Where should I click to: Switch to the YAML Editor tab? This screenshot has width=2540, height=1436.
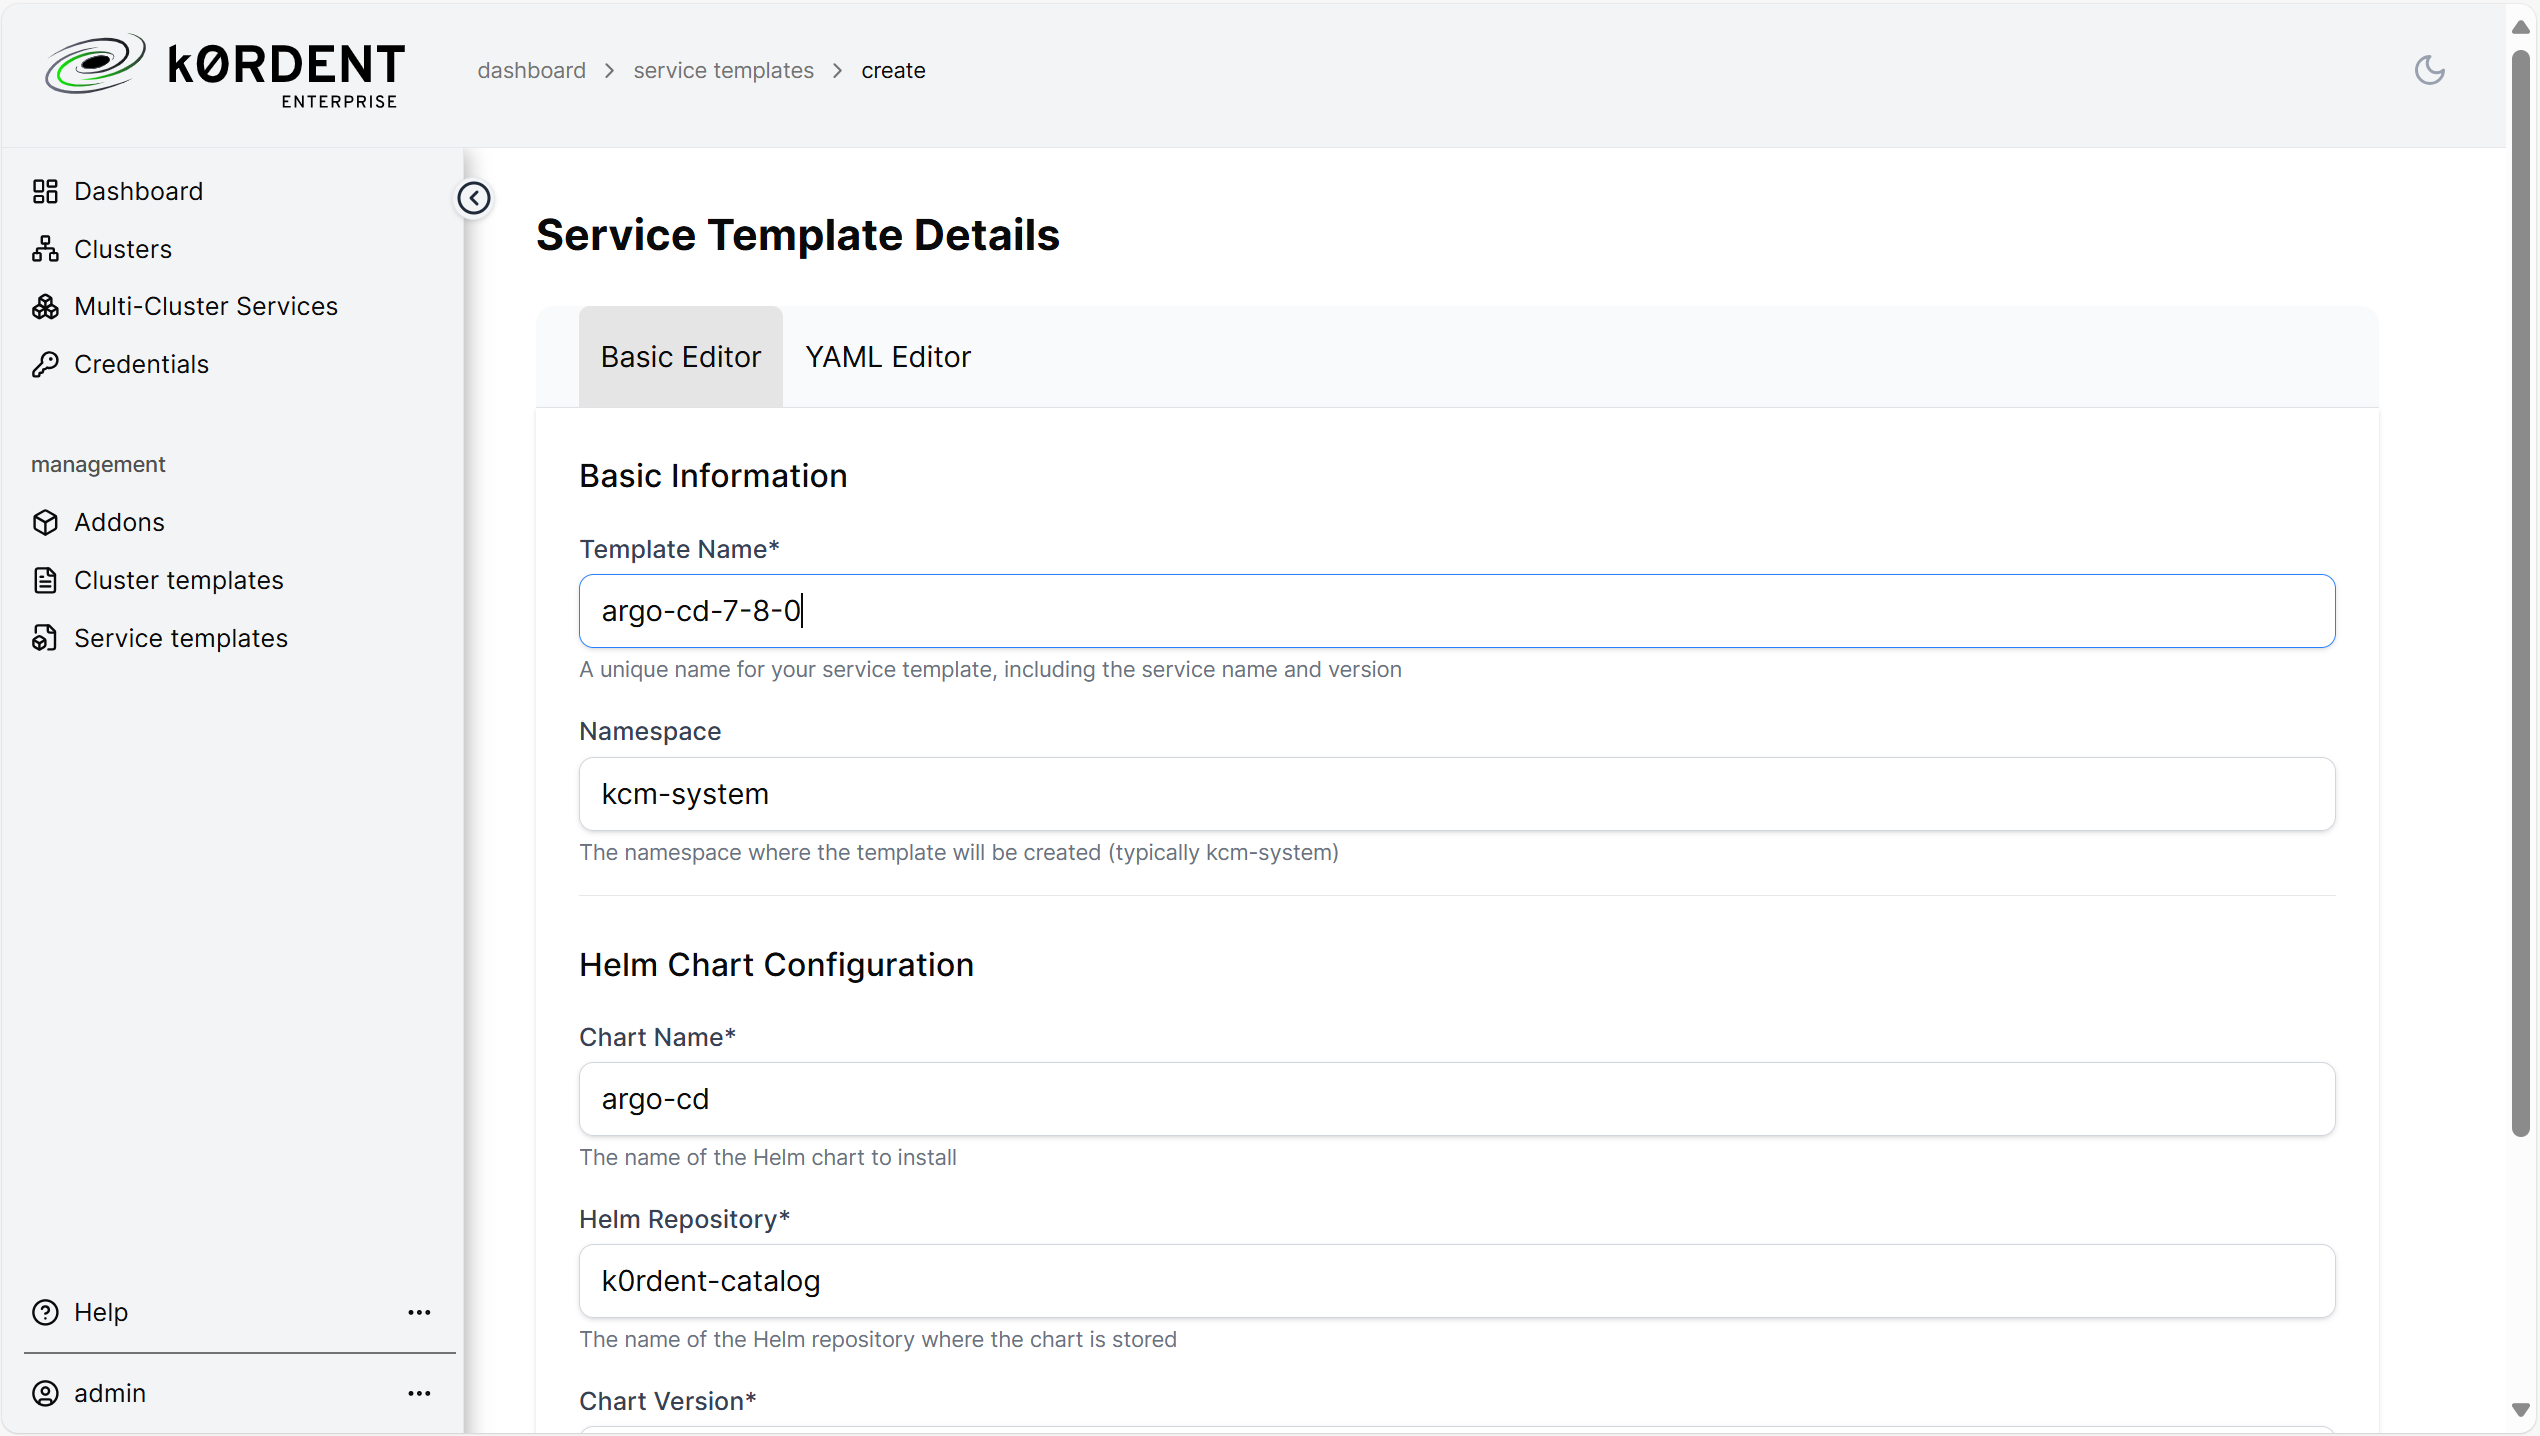coord(888,357)
